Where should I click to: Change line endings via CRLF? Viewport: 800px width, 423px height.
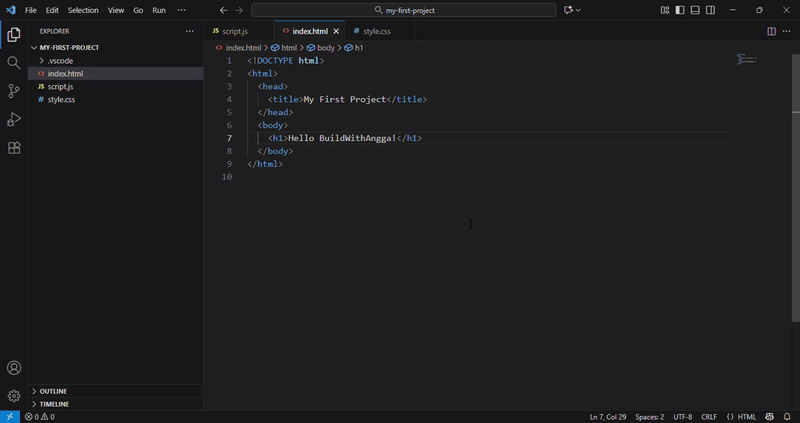(x=709, y=417)
